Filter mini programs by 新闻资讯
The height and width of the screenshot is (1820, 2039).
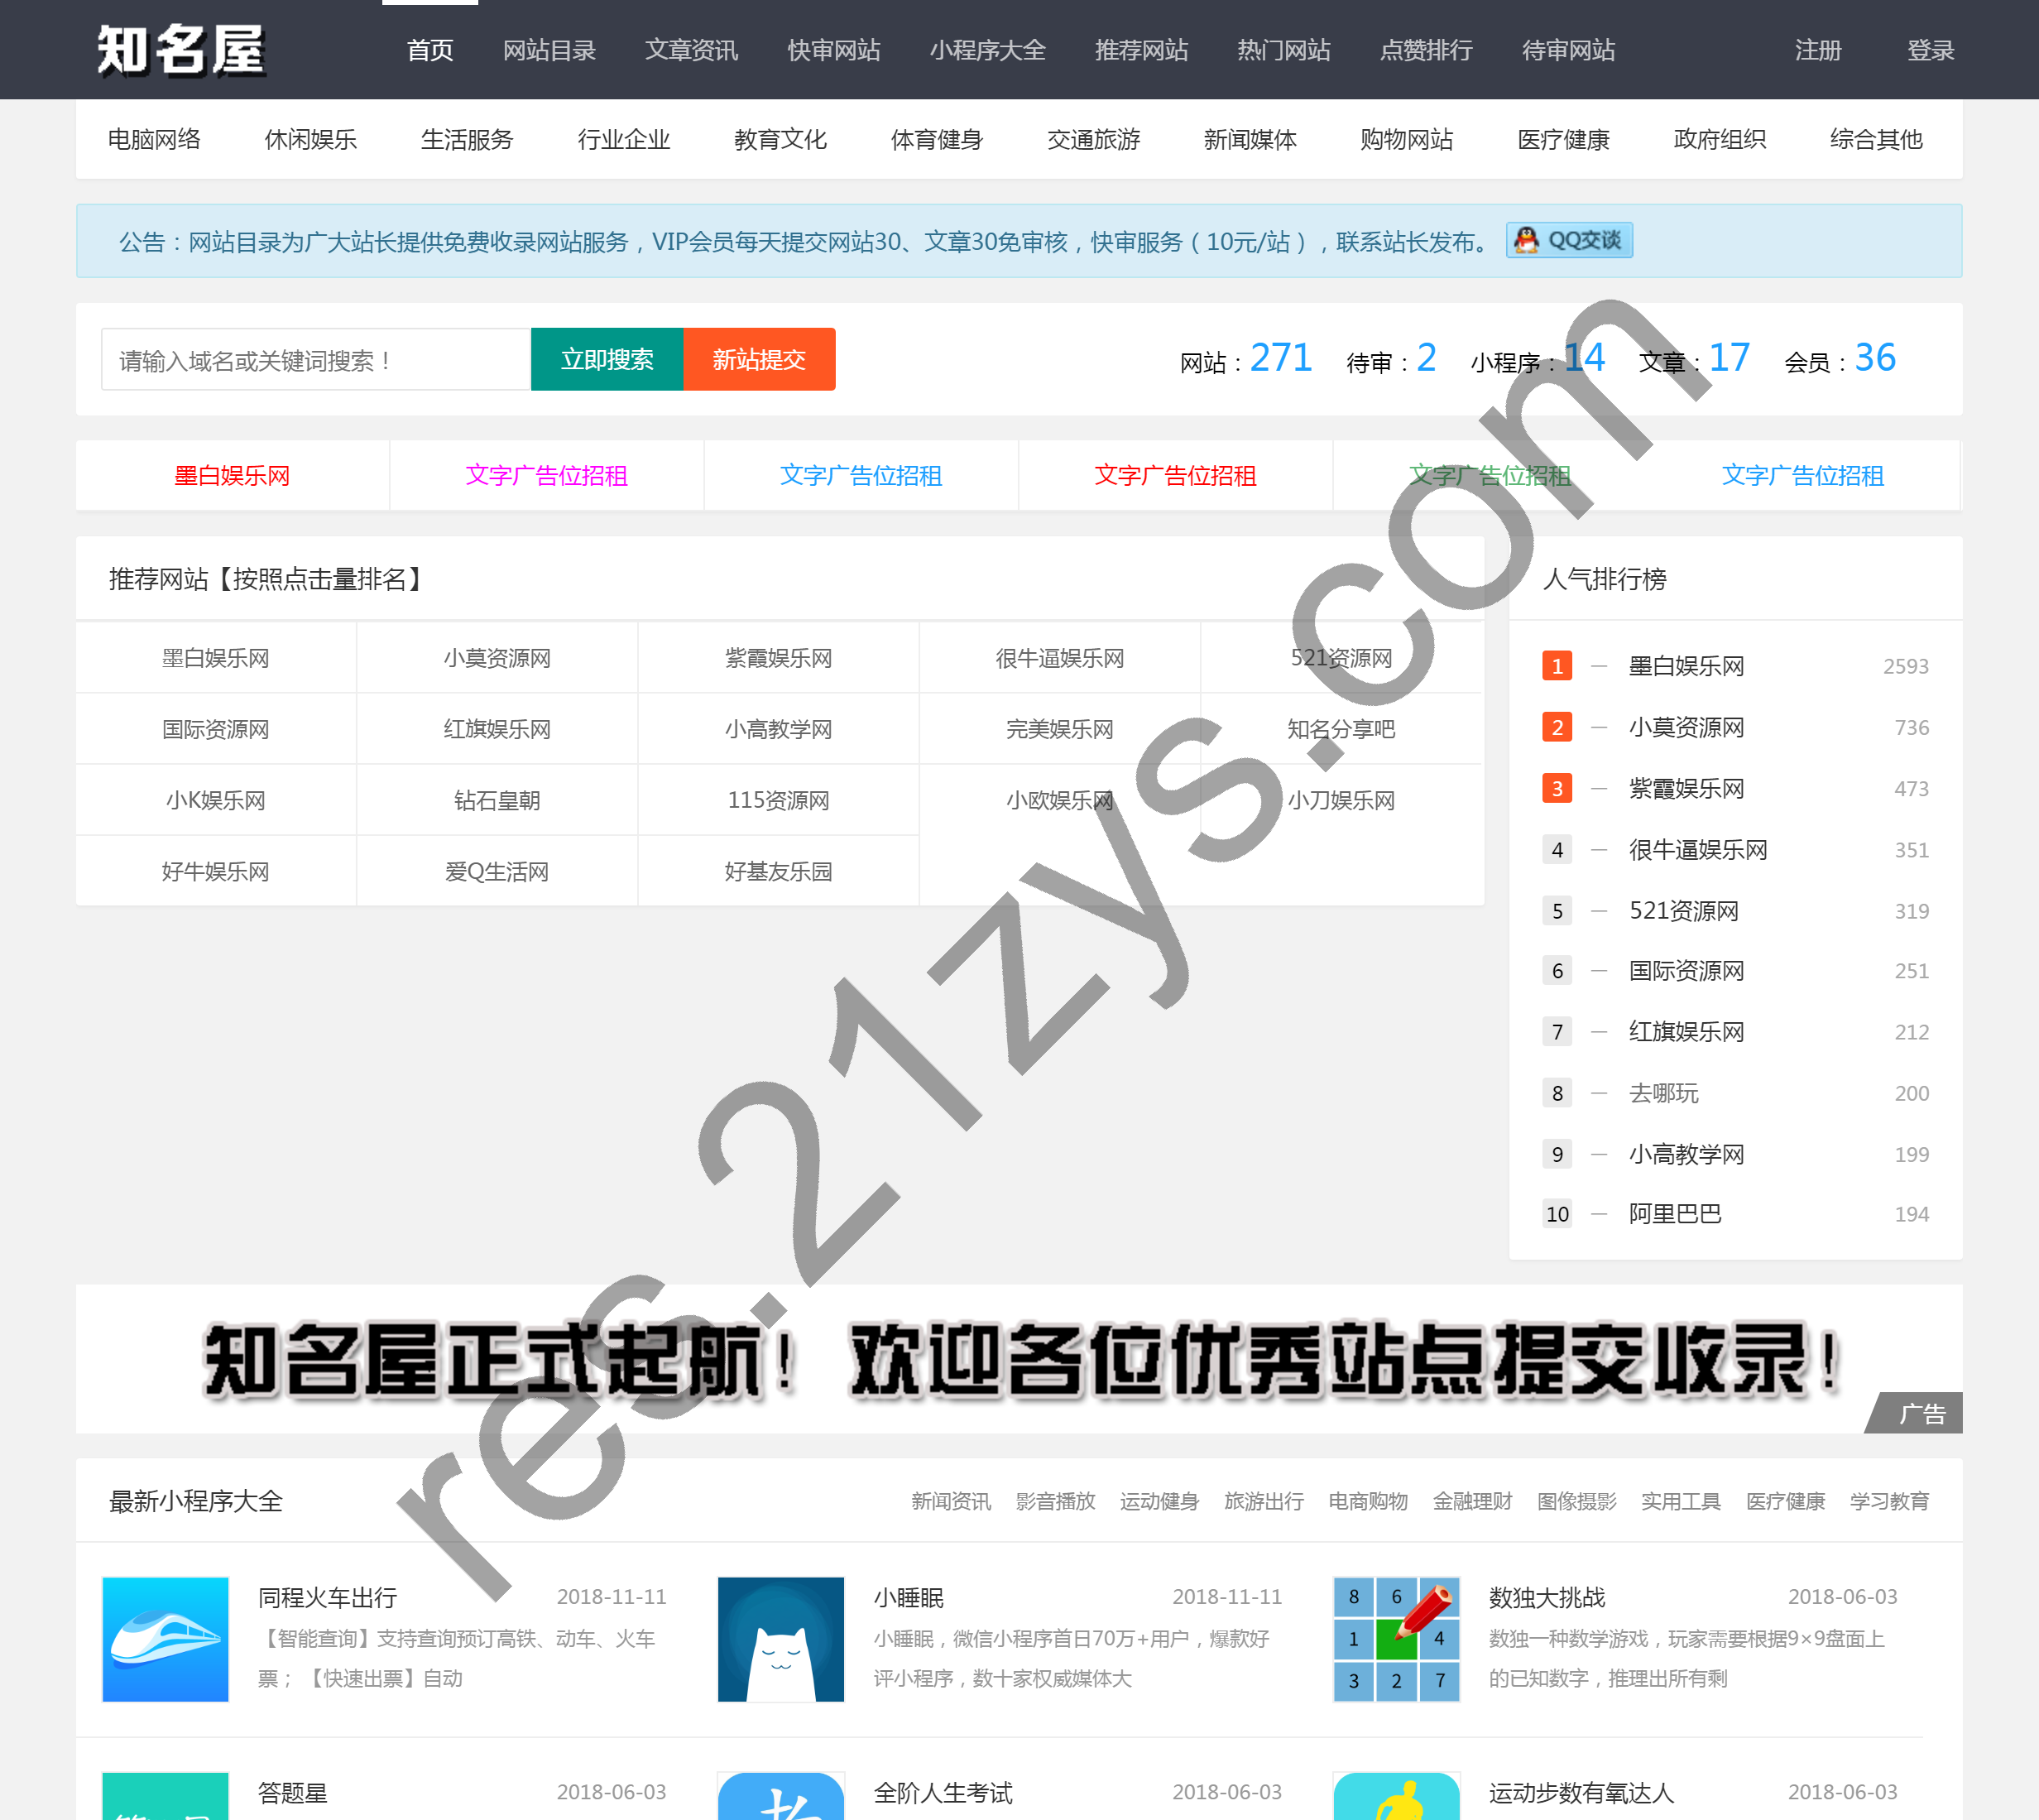951,1501
